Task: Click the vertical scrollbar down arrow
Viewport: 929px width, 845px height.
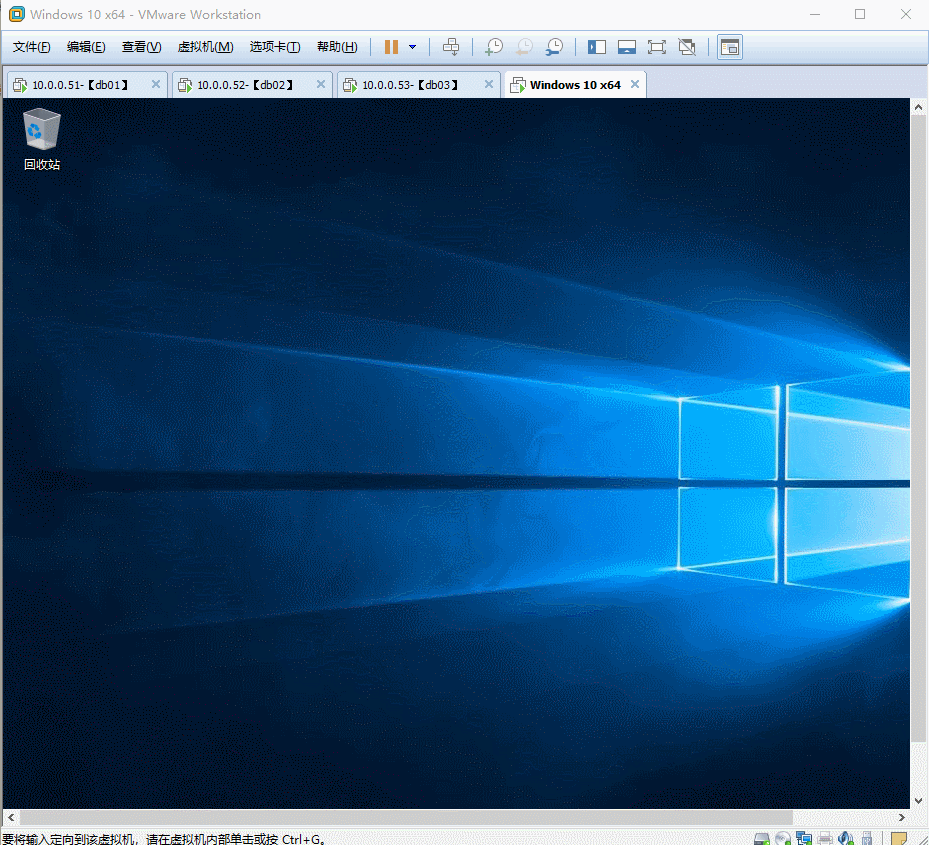Action: coord(918,801)
